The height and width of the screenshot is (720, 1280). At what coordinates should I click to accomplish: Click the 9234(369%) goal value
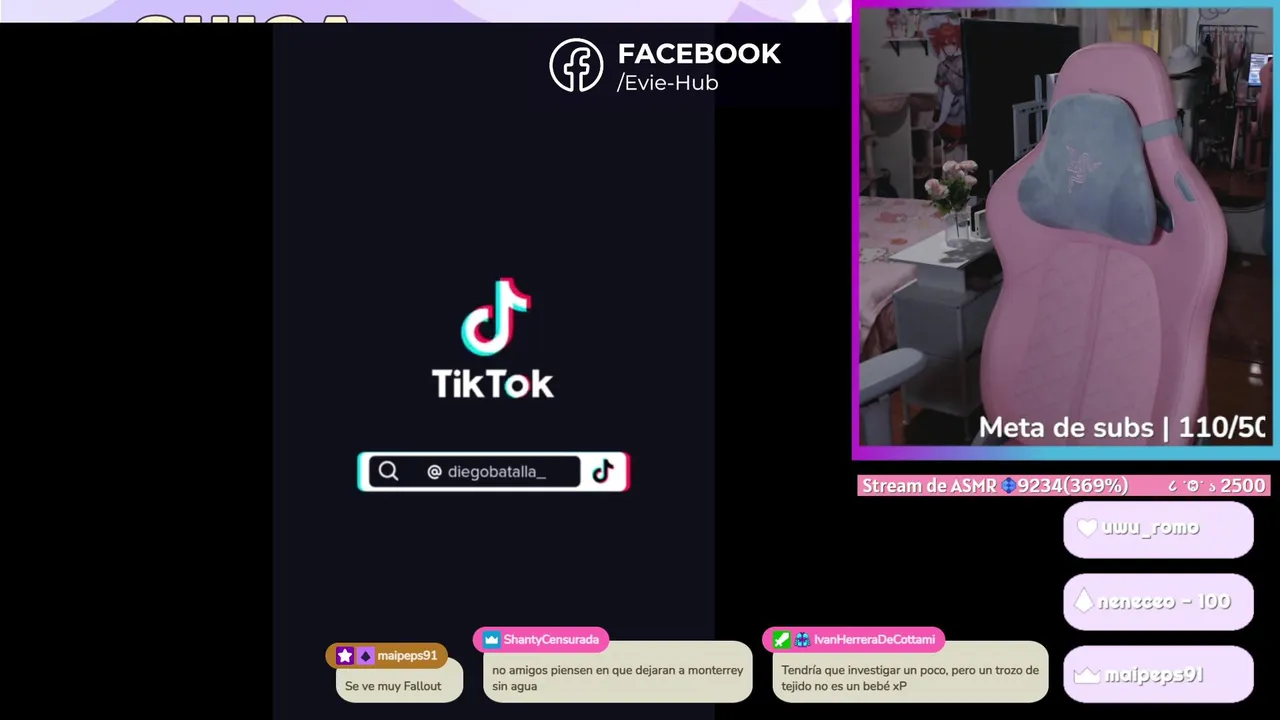point(1072,485)
